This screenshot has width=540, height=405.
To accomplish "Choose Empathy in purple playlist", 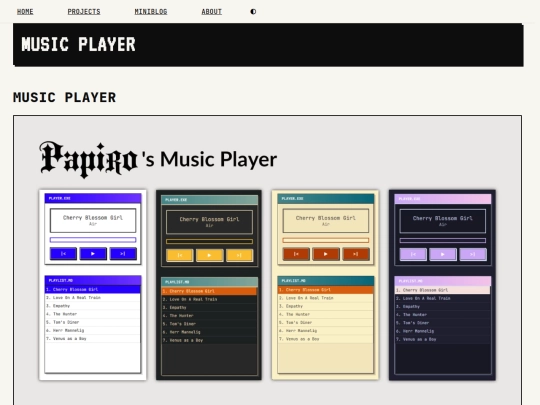I will point(443,307).
